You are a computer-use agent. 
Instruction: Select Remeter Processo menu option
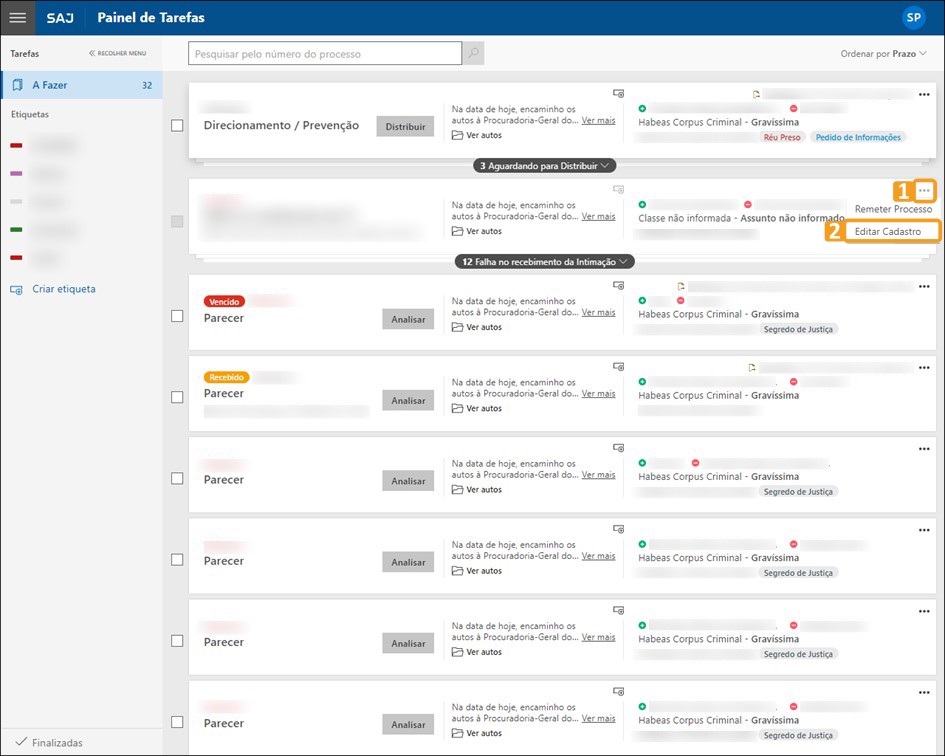[x=893, y=209]
